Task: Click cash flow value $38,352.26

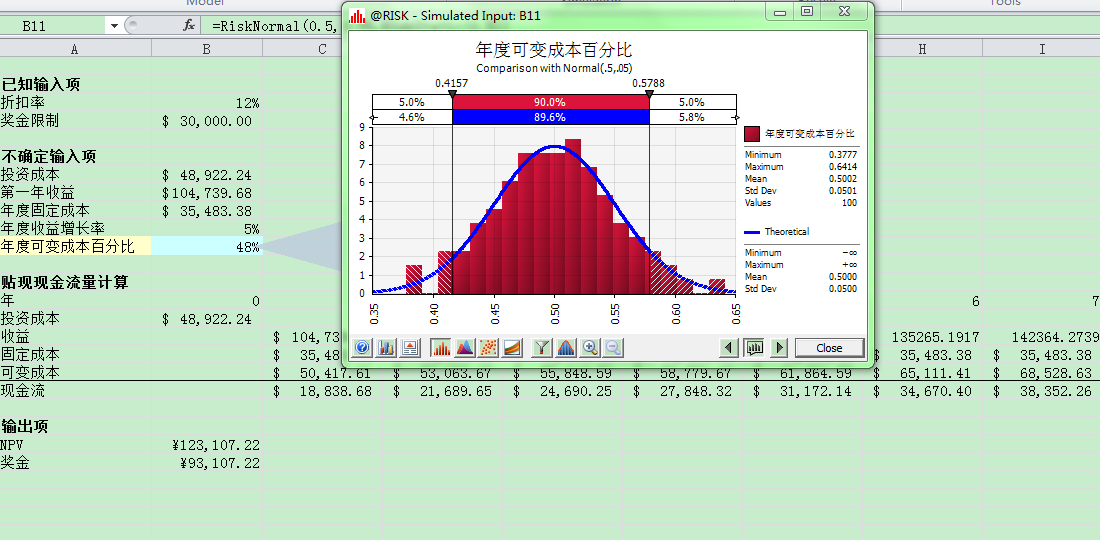Action: 1042,391
